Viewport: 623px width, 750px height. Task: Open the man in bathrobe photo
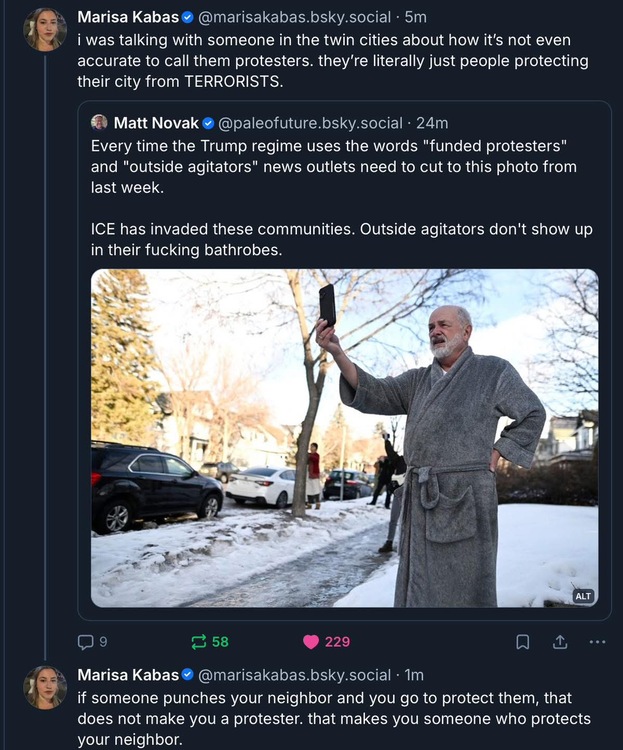(x=344, y=438)
